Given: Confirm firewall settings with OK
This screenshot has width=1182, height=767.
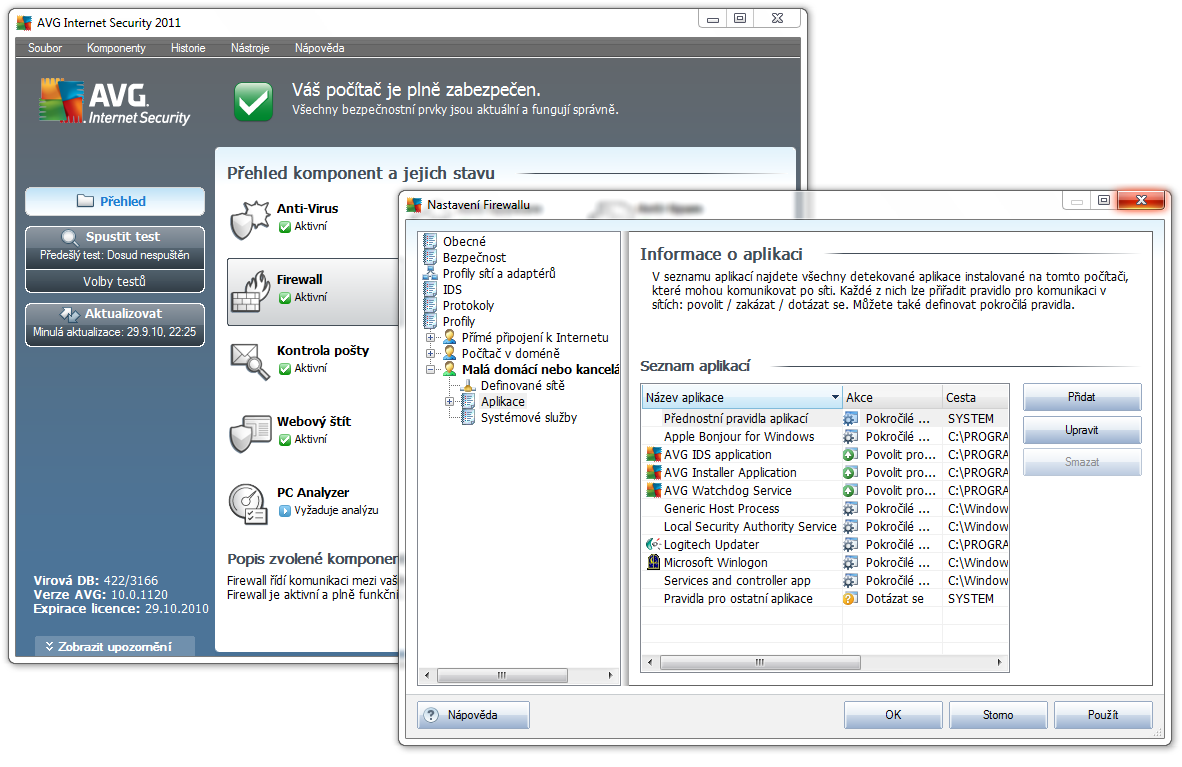Looking at the screenshot, I should 893,715.
